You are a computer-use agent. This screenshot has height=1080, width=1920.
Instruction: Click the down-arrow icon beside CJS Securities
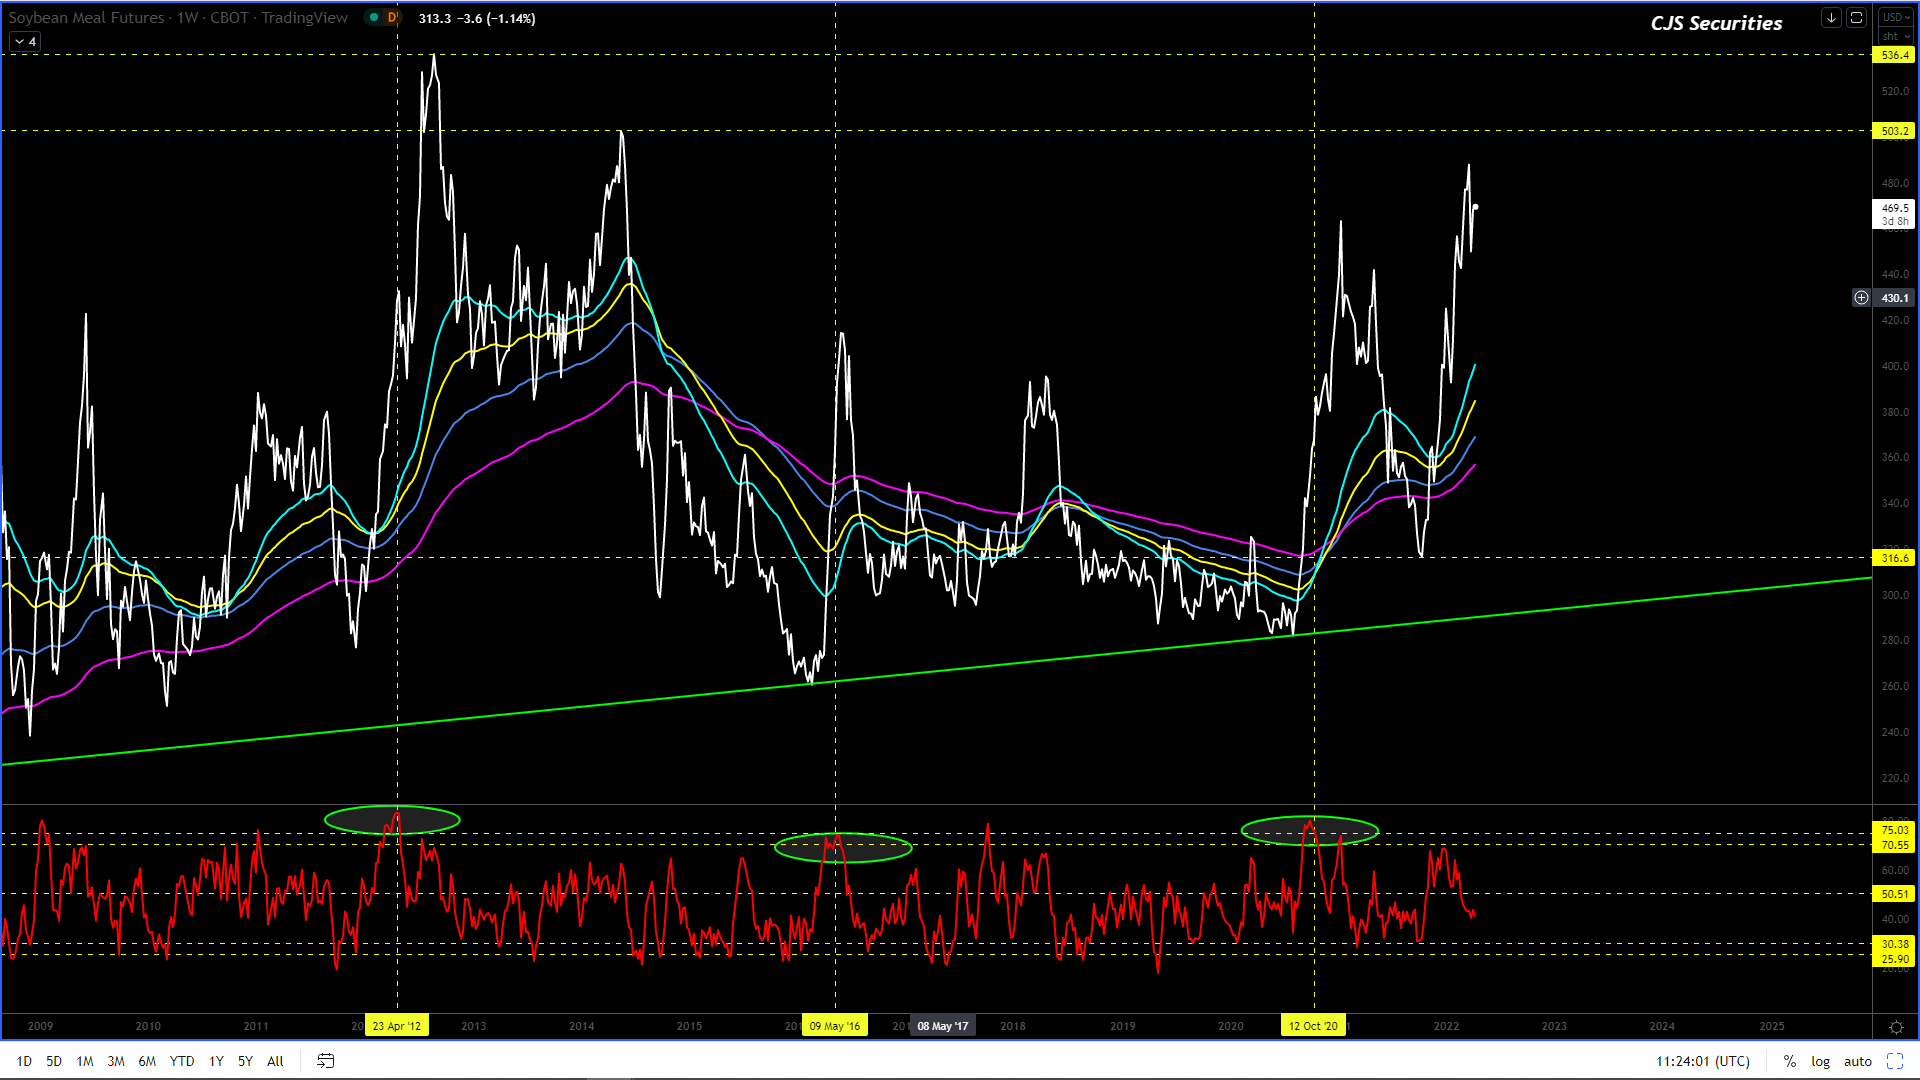[1831, 18]
